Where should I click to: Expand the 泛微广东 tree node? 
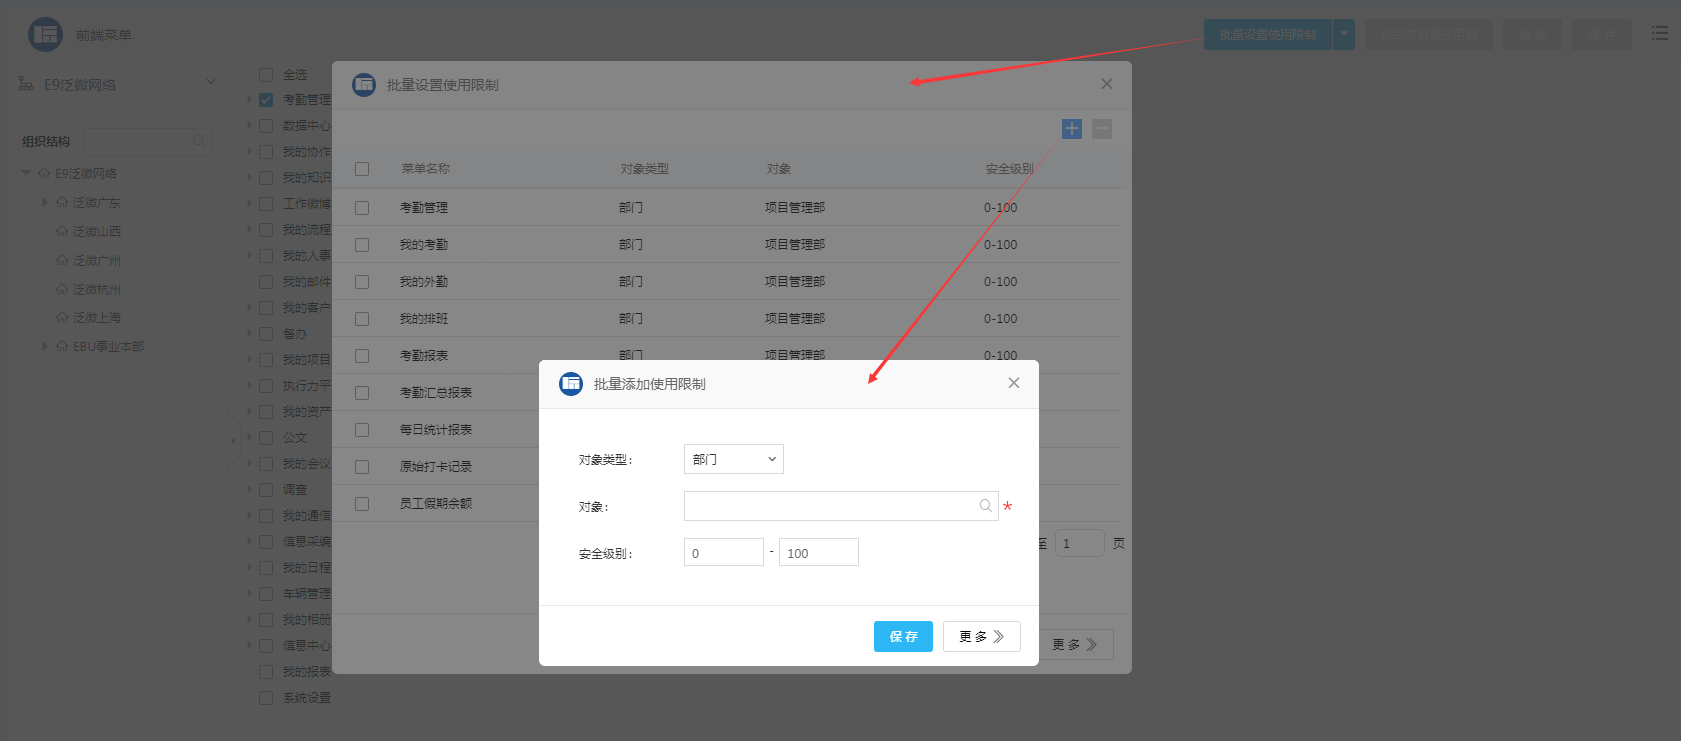pyautogui.click(x=45, y=202)
